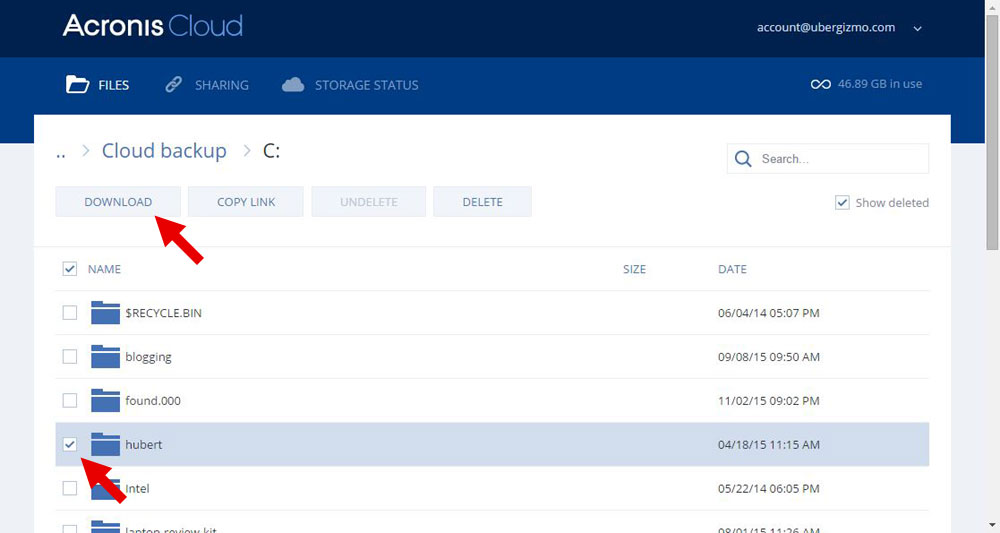1000x533 pixels.
Task: Select the Intel folder name
Action: click(x=137, y=488)
